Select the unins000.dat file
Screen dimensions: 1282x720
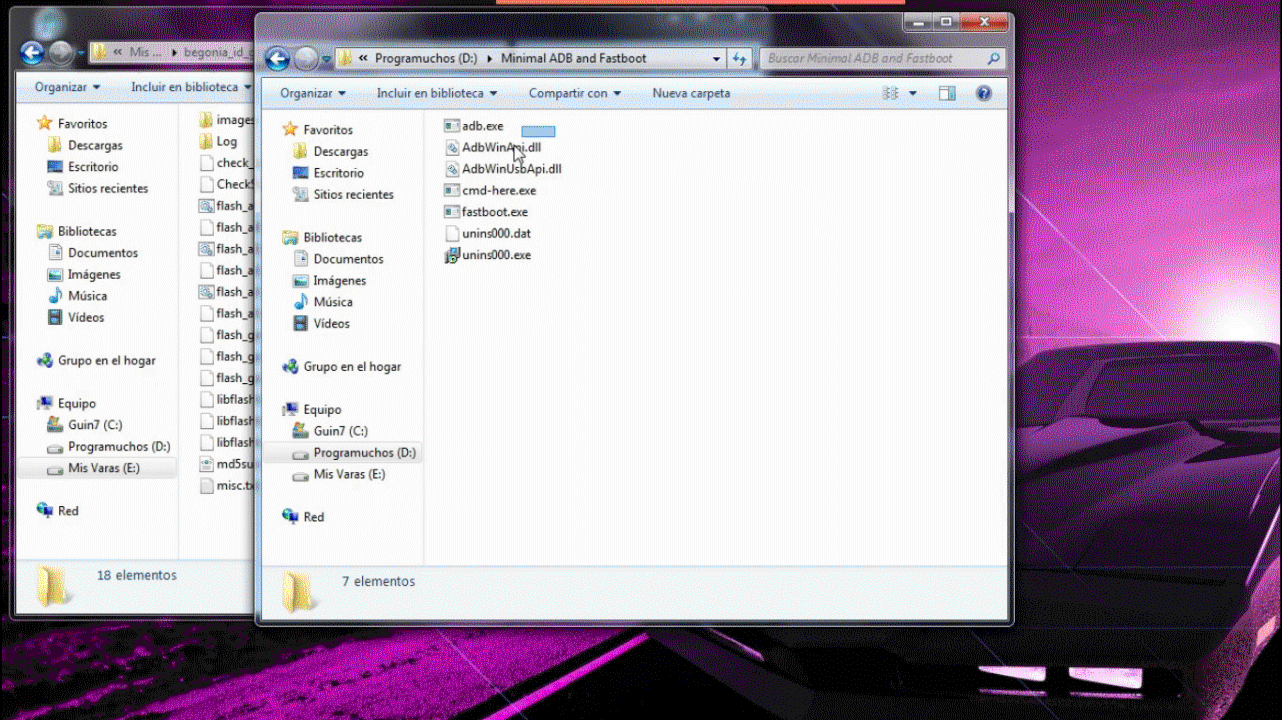(488, 233)
